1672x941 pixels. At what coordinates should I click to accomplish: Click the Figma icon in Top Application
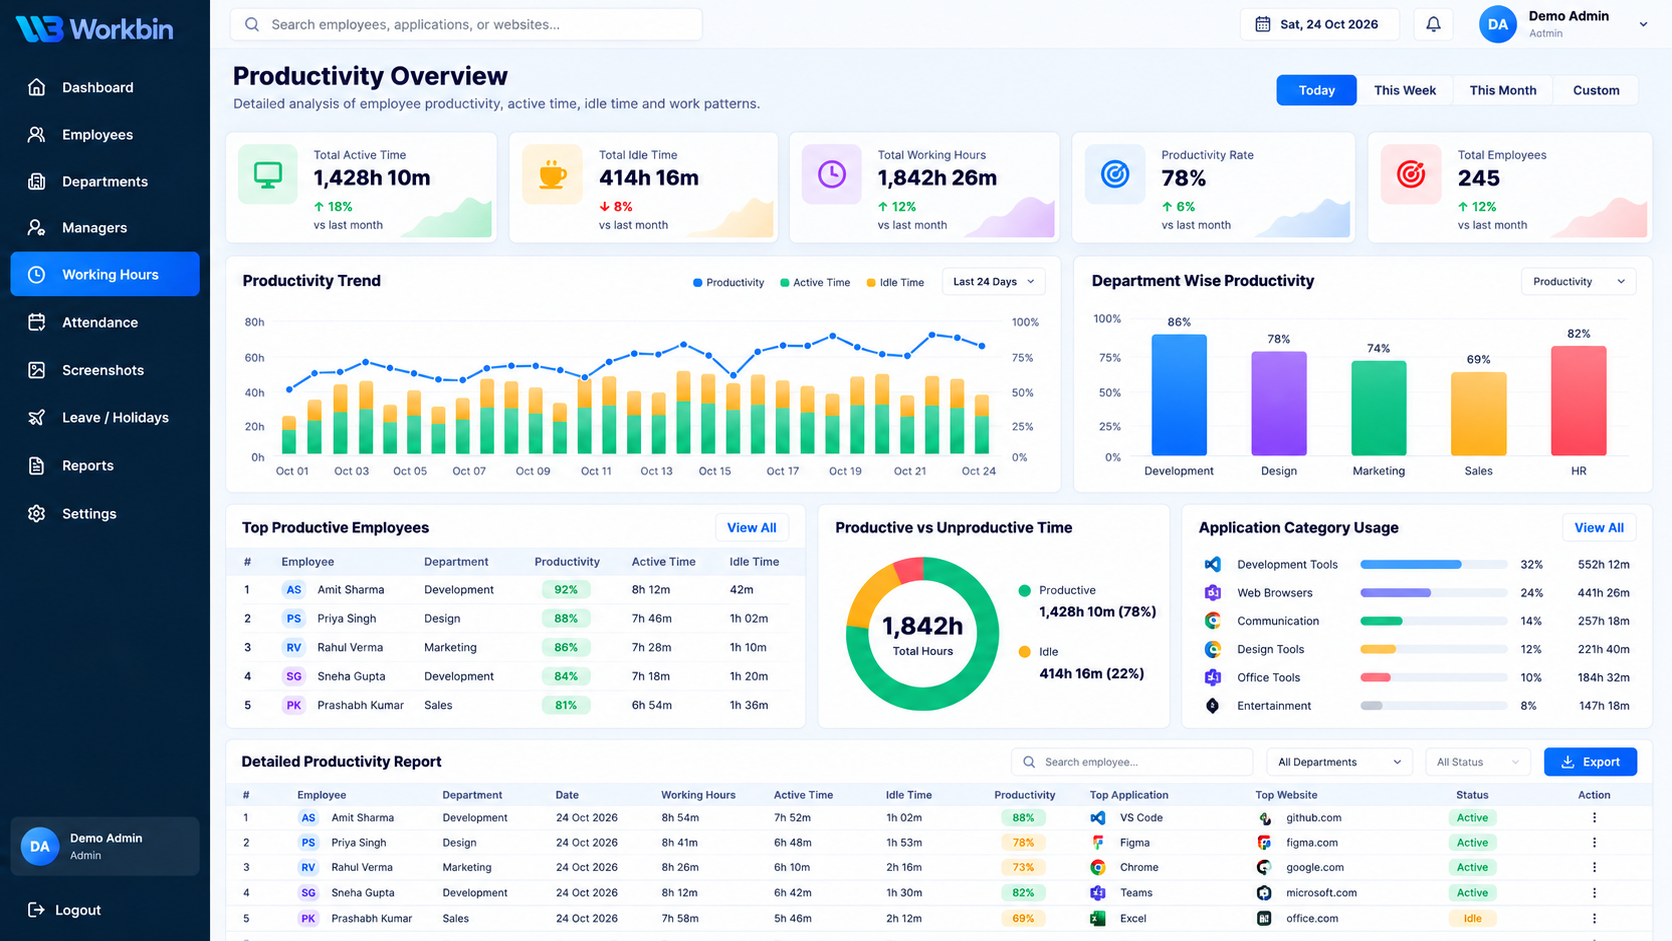click(1098, 843)
